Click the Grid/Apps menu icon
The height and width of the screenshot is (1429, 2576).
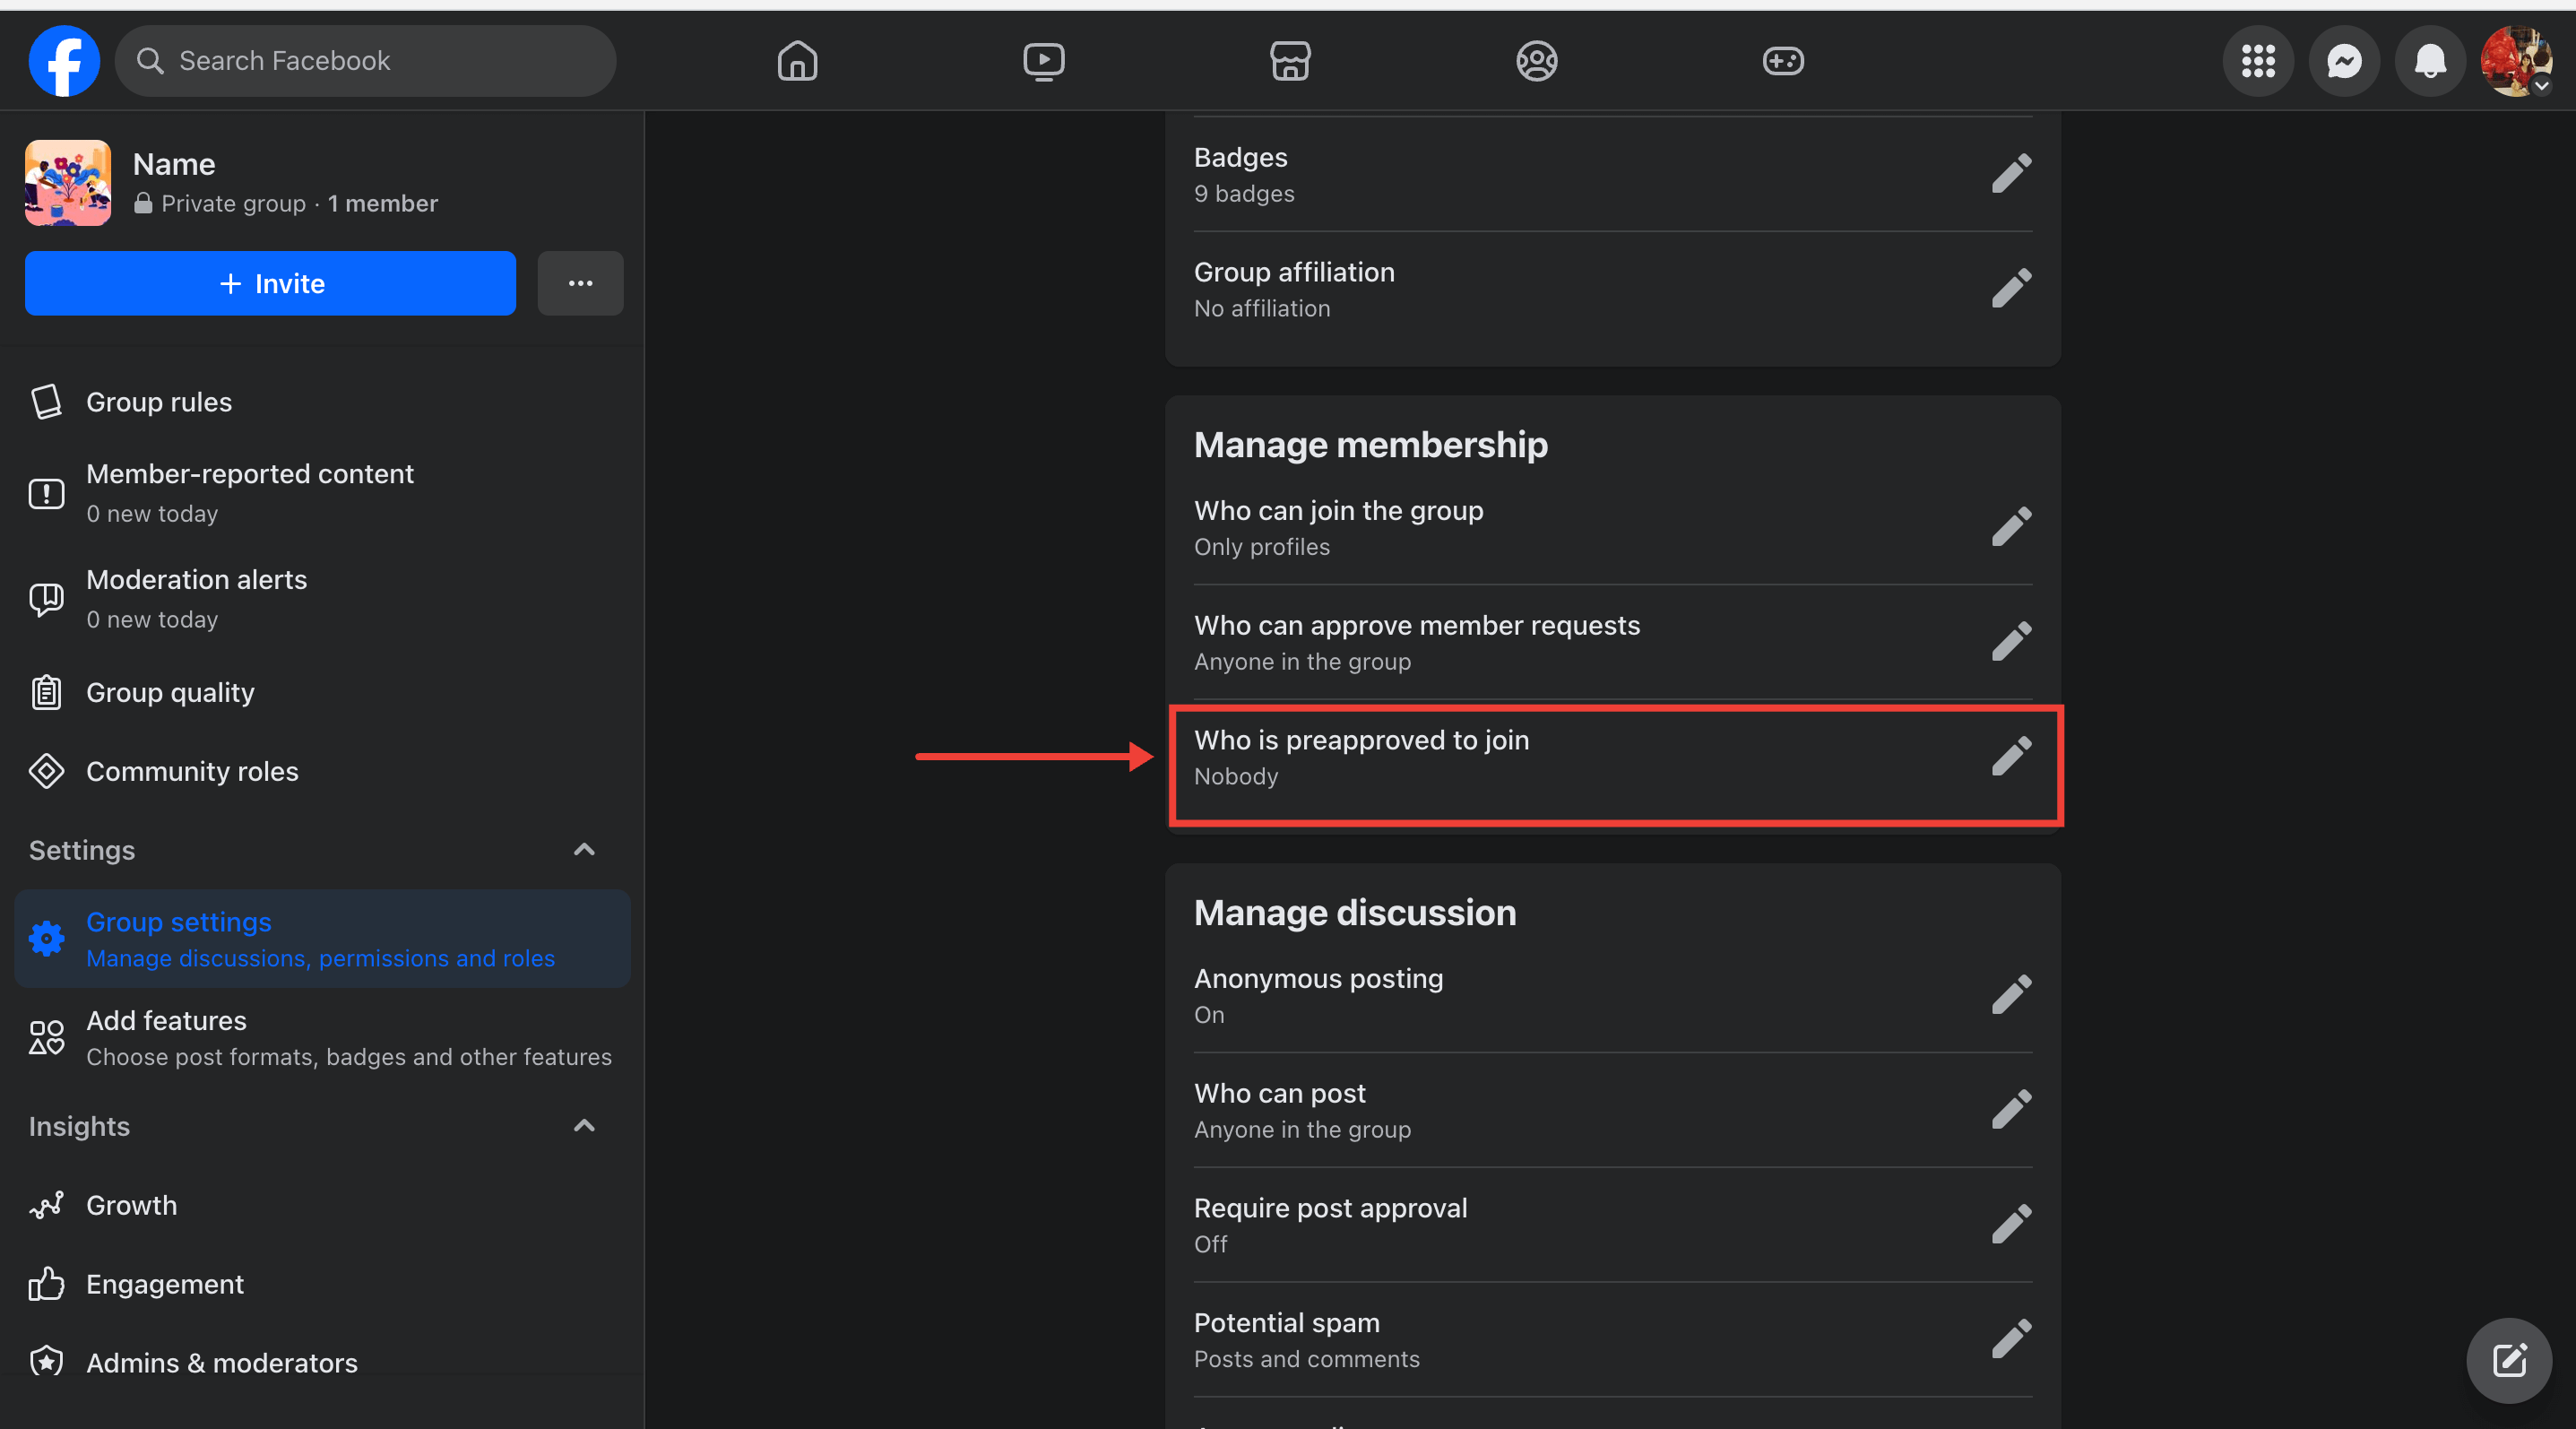click(2258, 60)
